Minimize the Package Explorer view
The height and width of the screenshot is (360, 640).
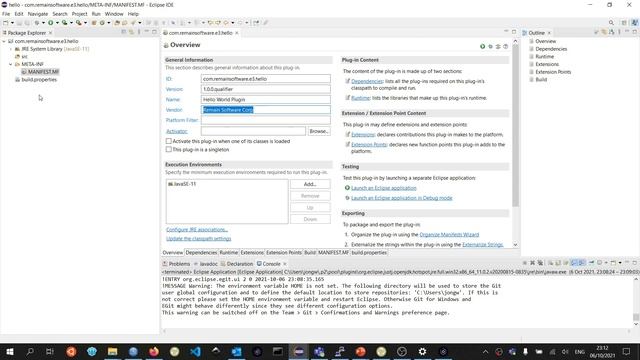point(147,32)
